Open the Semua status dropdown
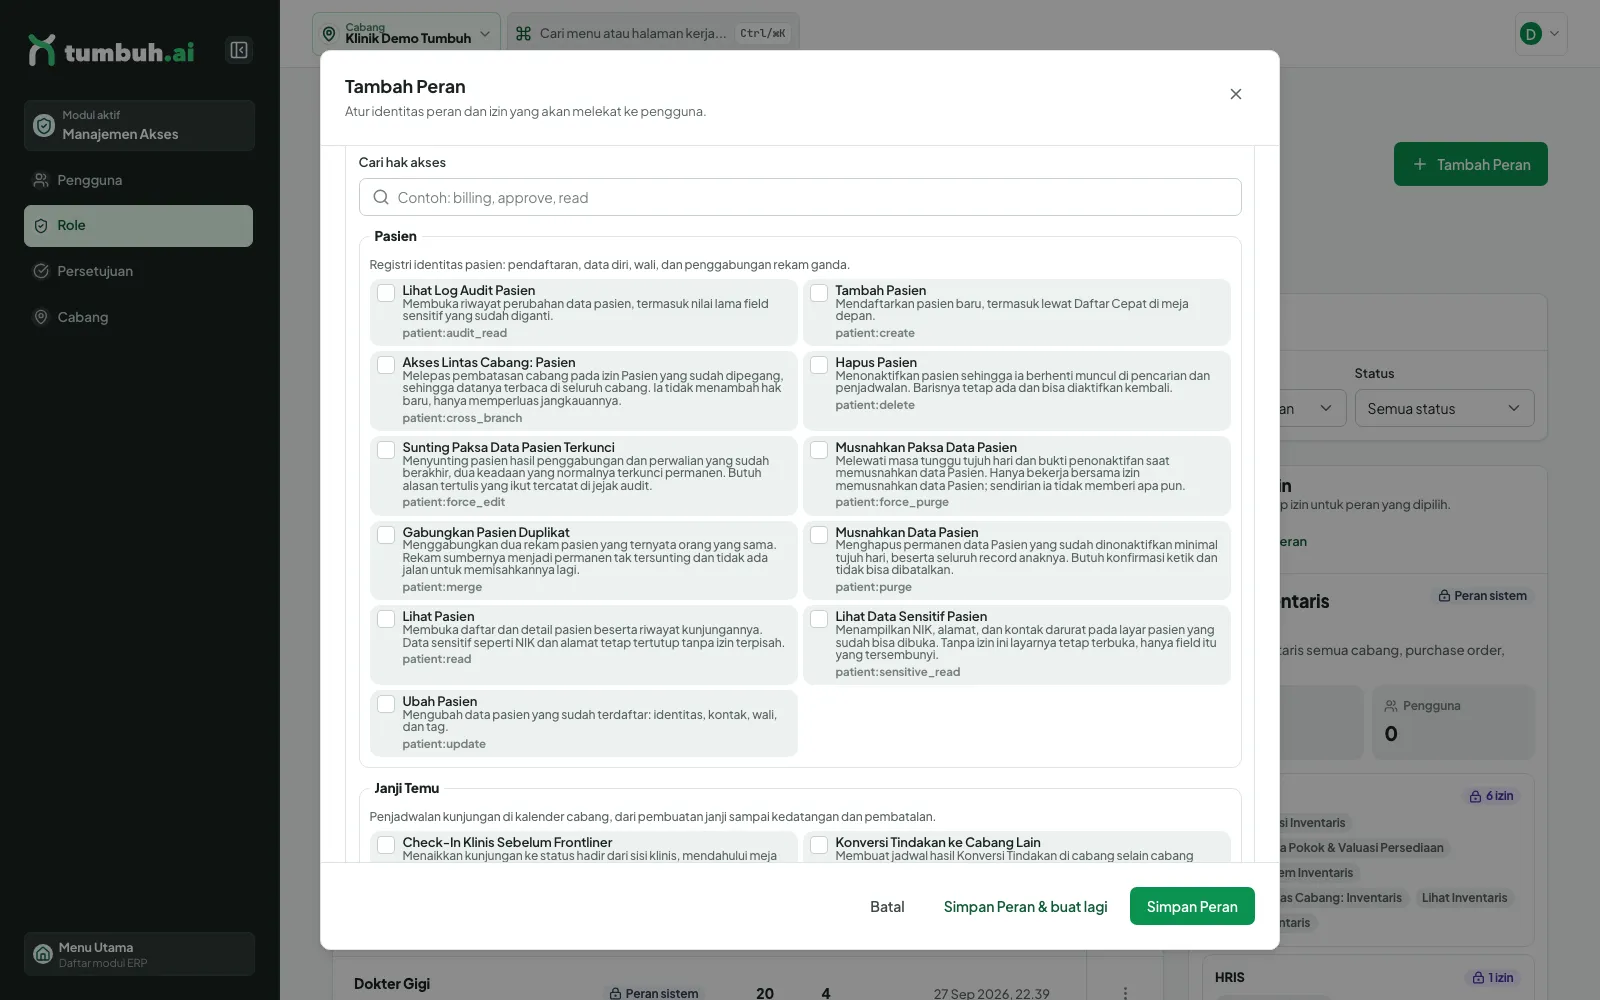The image size is (1600, 1000). coord(1444,408)
